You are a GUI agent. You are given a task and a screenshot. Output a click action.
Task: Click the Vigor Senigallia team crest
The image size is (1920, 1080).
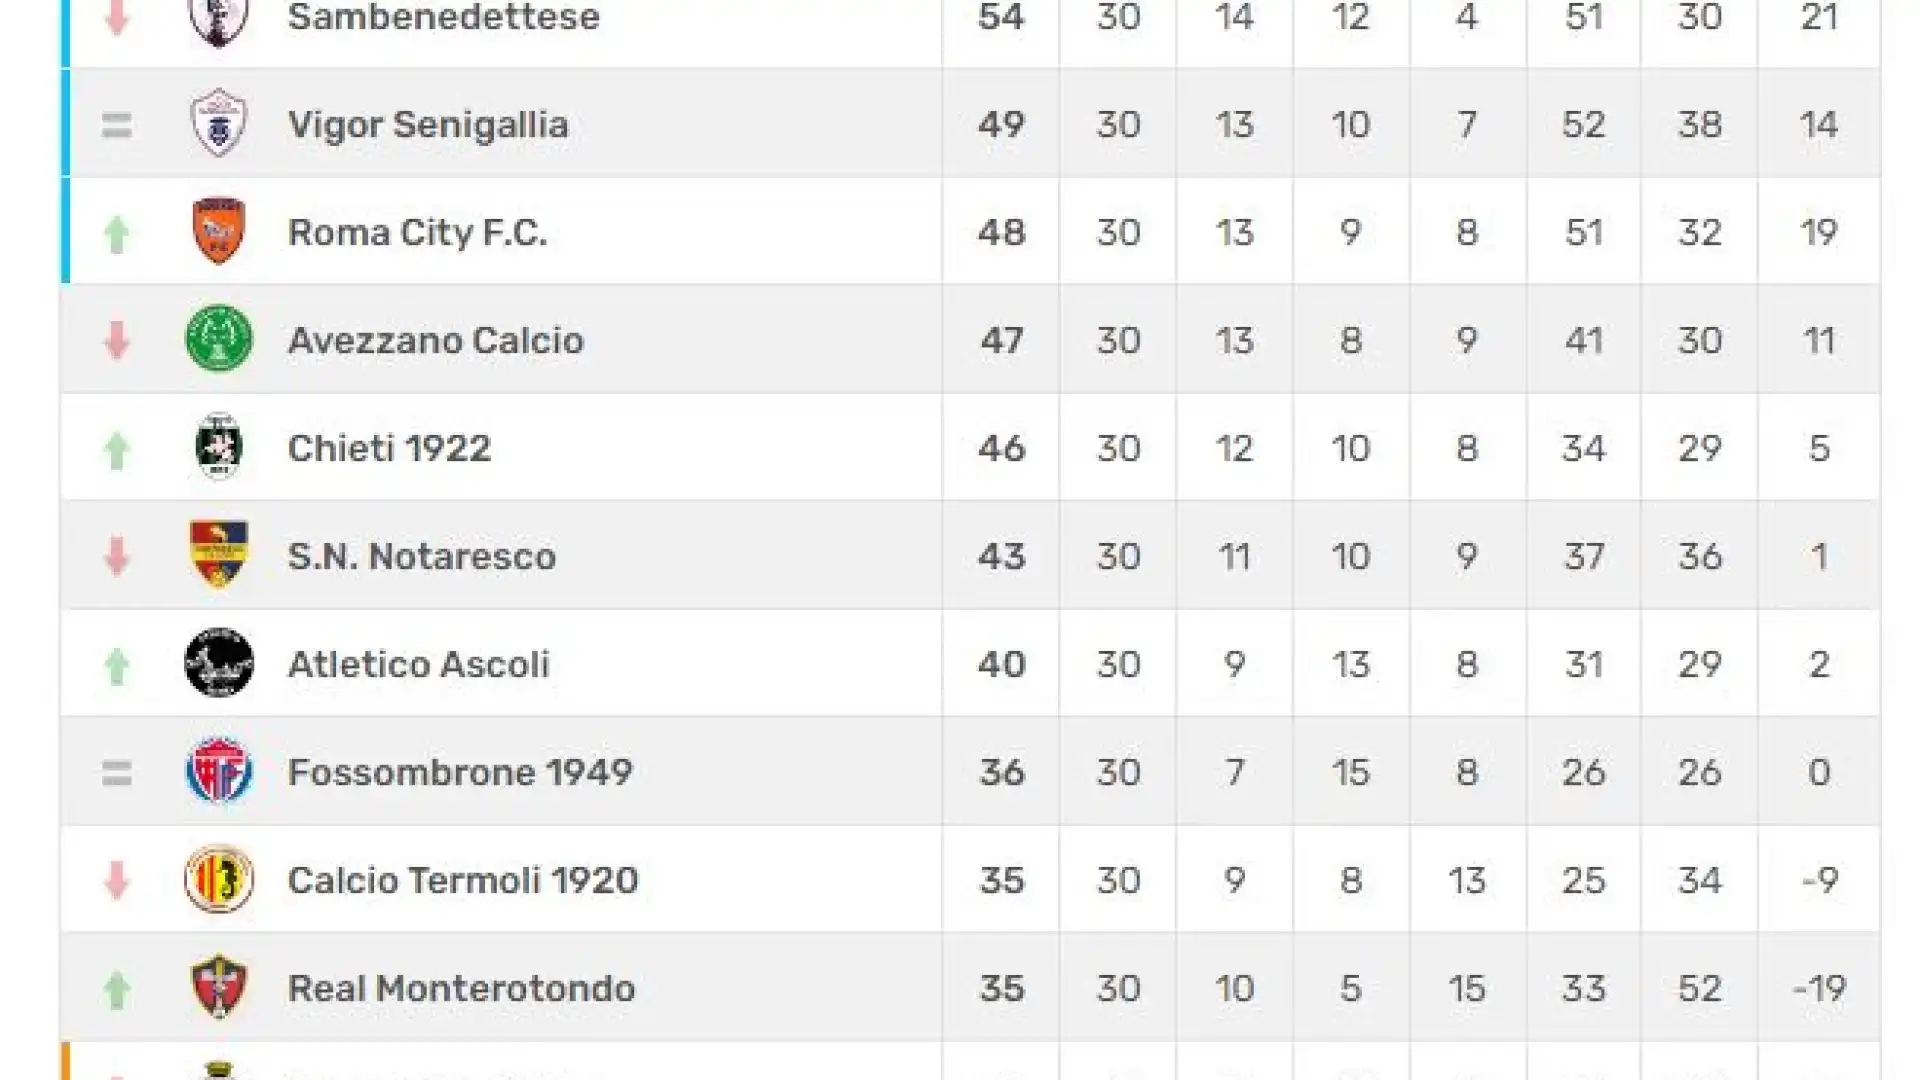(219, 123)
